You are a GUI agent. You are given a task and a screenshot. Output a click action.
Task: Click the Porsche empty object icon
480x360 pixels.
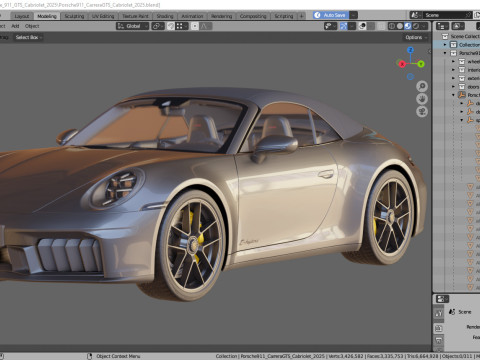pyautogui.click(x=462, y=95)
